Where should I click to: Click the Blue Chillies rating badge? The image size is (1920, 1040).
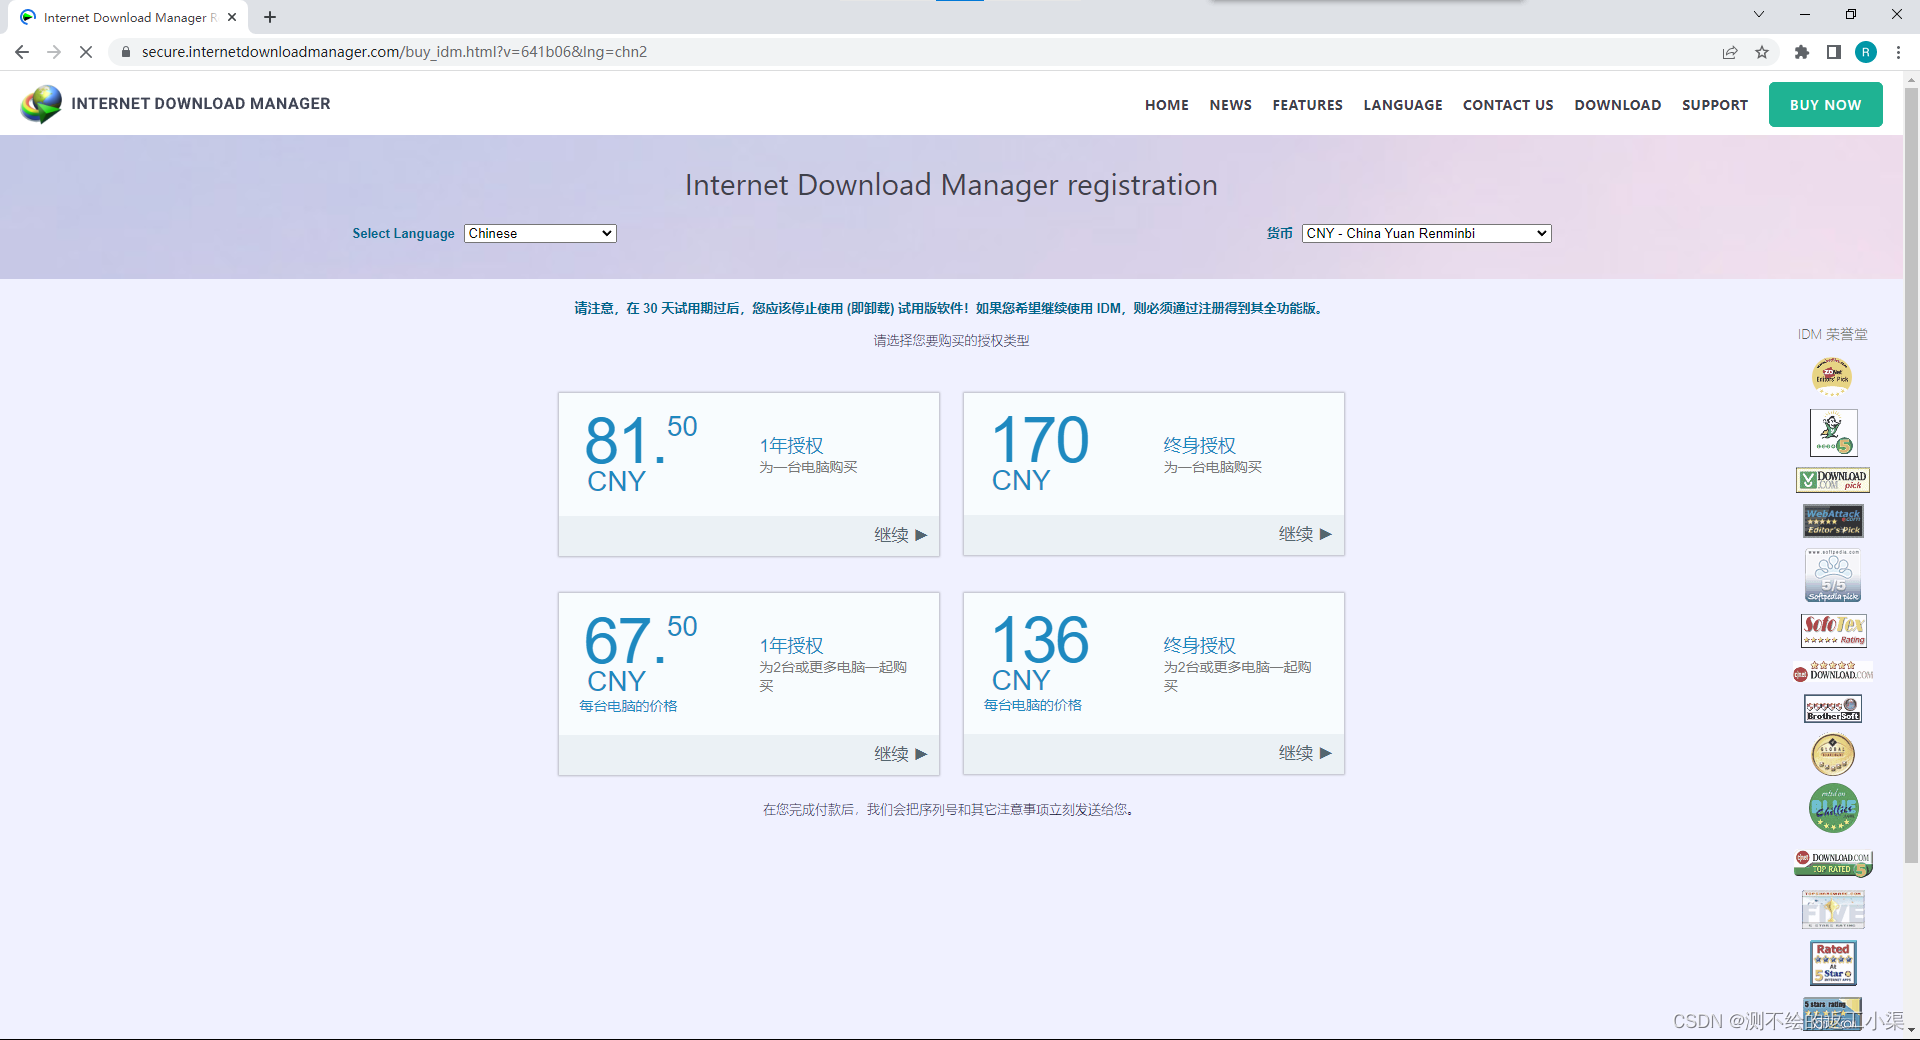pyautogui.click(x=1833, y=808)
